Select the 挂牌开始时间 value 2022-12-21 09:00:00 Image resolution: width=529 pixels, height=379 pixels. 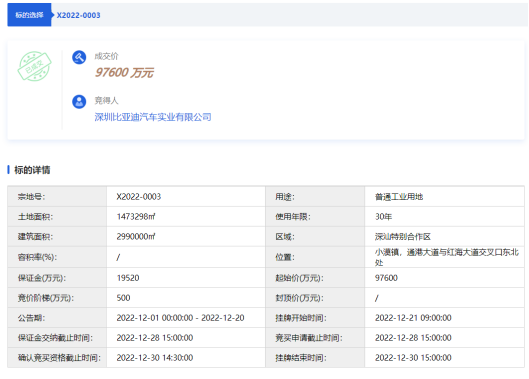[x=413, y=318]
